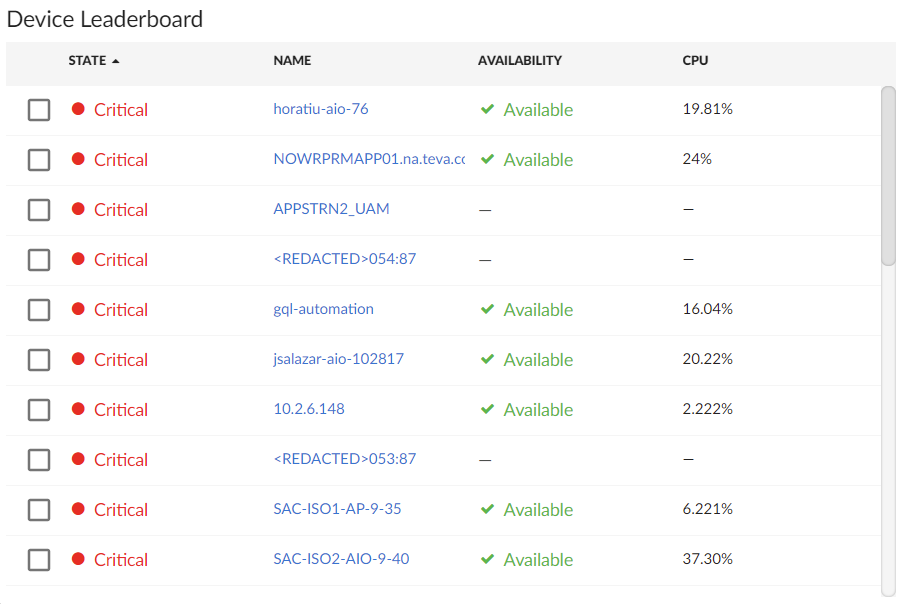Screen dimensions: 902x604
Task: Click red critical dot in APPSTRN2_UAM row
Action: tap(78, 209)
